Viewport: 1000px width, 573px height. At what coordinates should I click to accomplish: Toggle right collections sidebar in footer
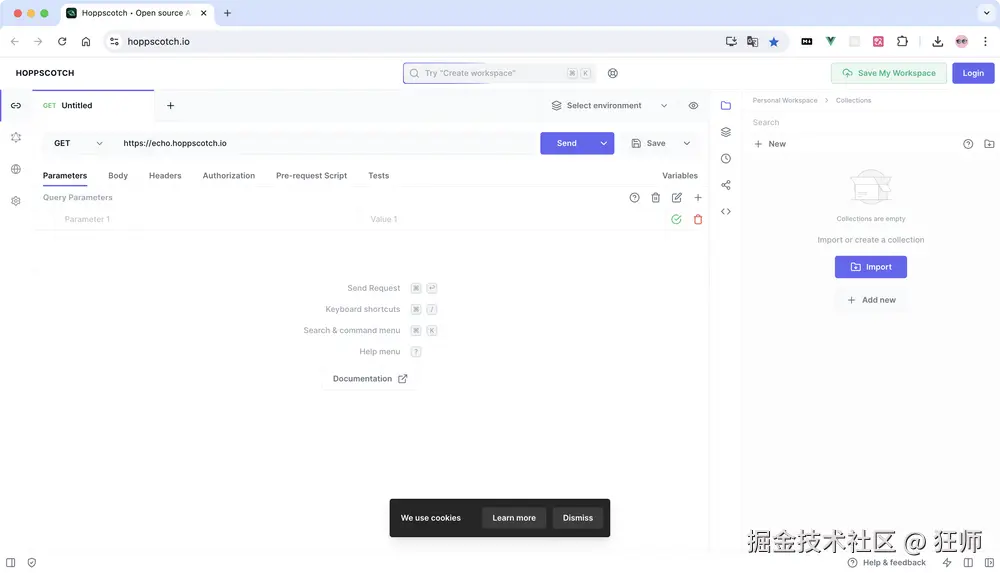(989, 563)
